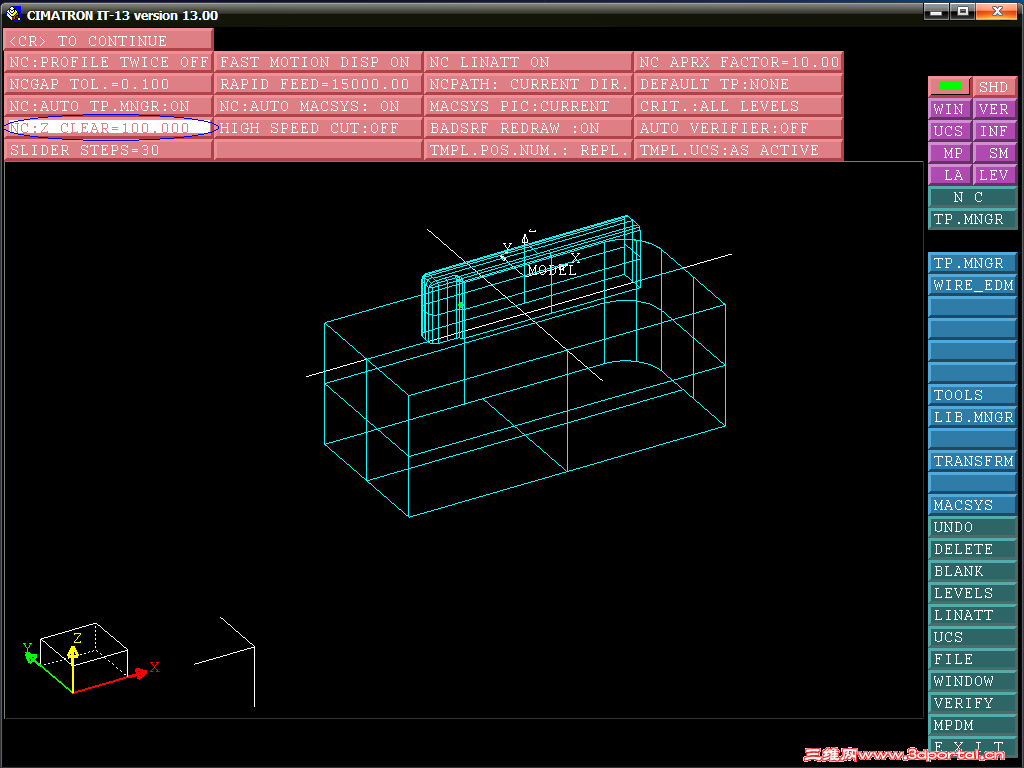The width and height of the screenshot is (1024, 768).
Task: Click UNDO in side menu
Action: (972, 527)
